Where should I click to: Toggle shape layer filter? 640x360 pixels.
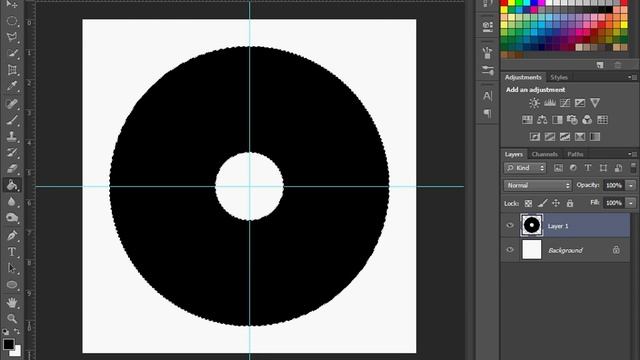tap(603, 168)
